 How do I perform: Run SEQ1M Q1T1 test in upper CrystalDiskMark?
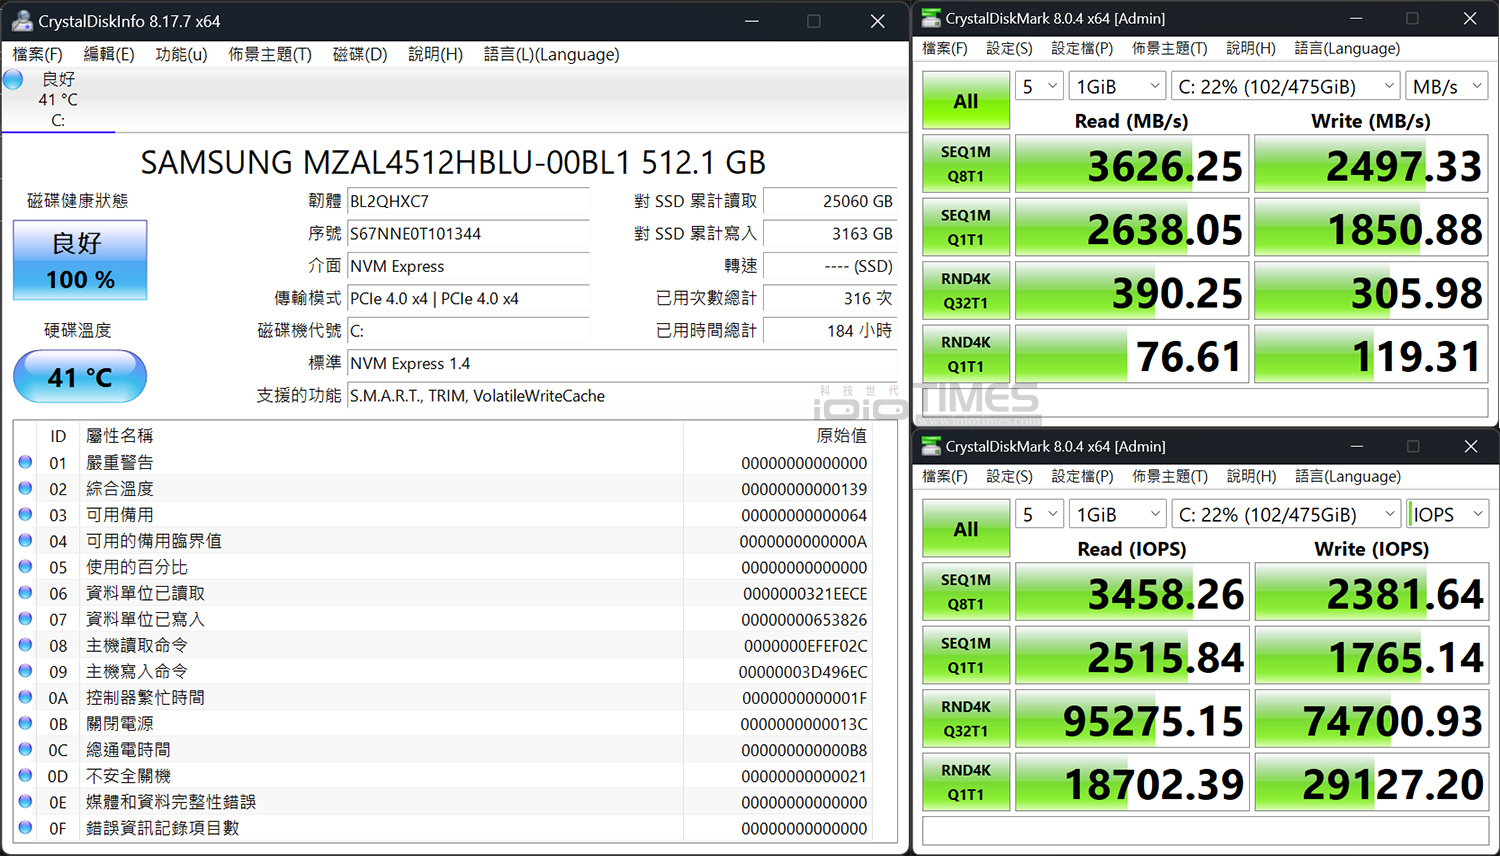[966, 227]
